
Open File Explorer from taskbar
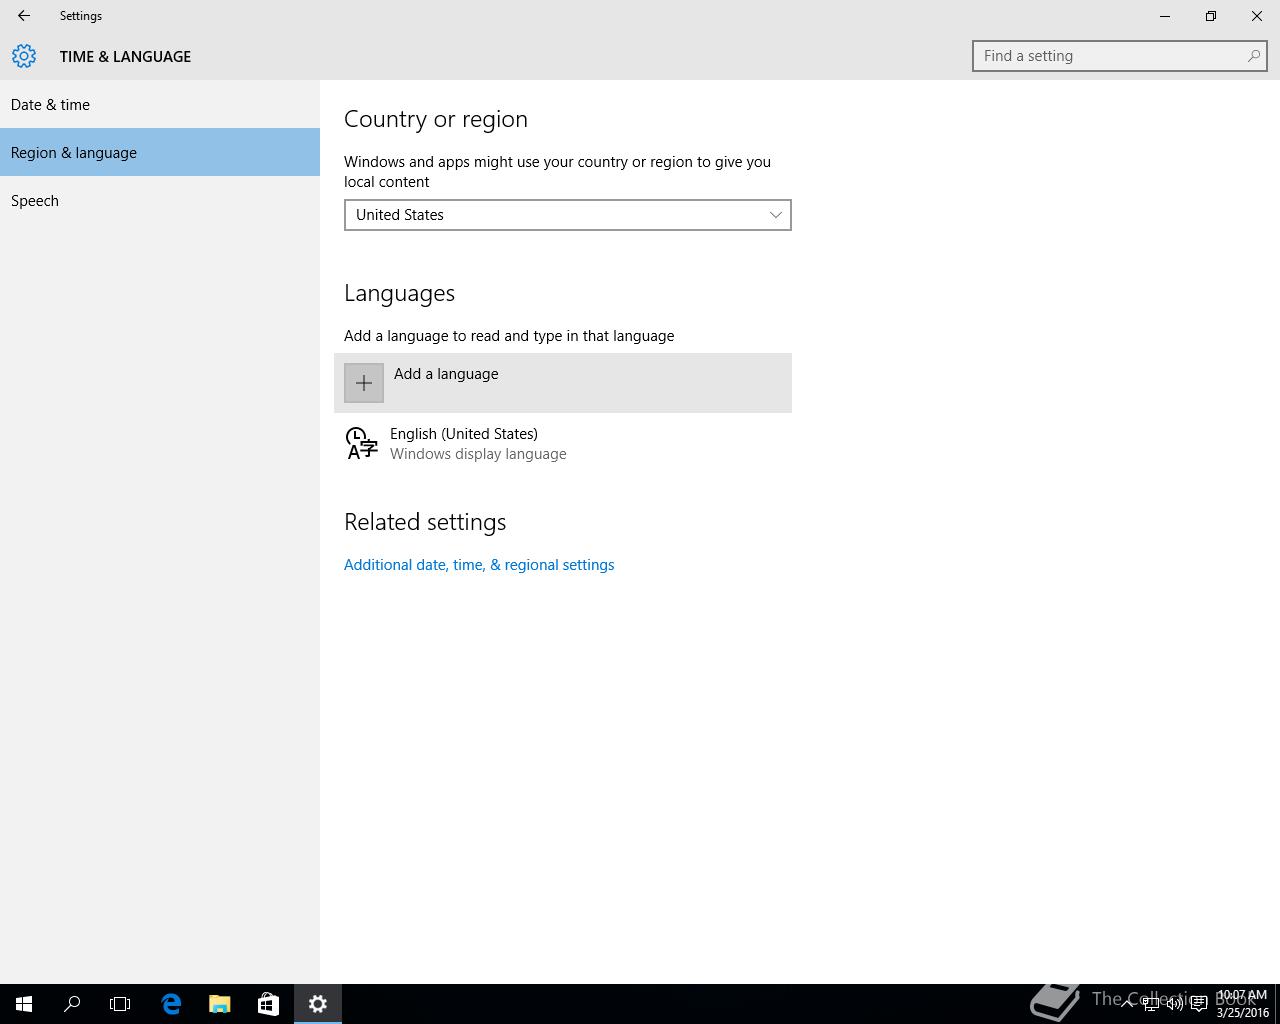219,1004
